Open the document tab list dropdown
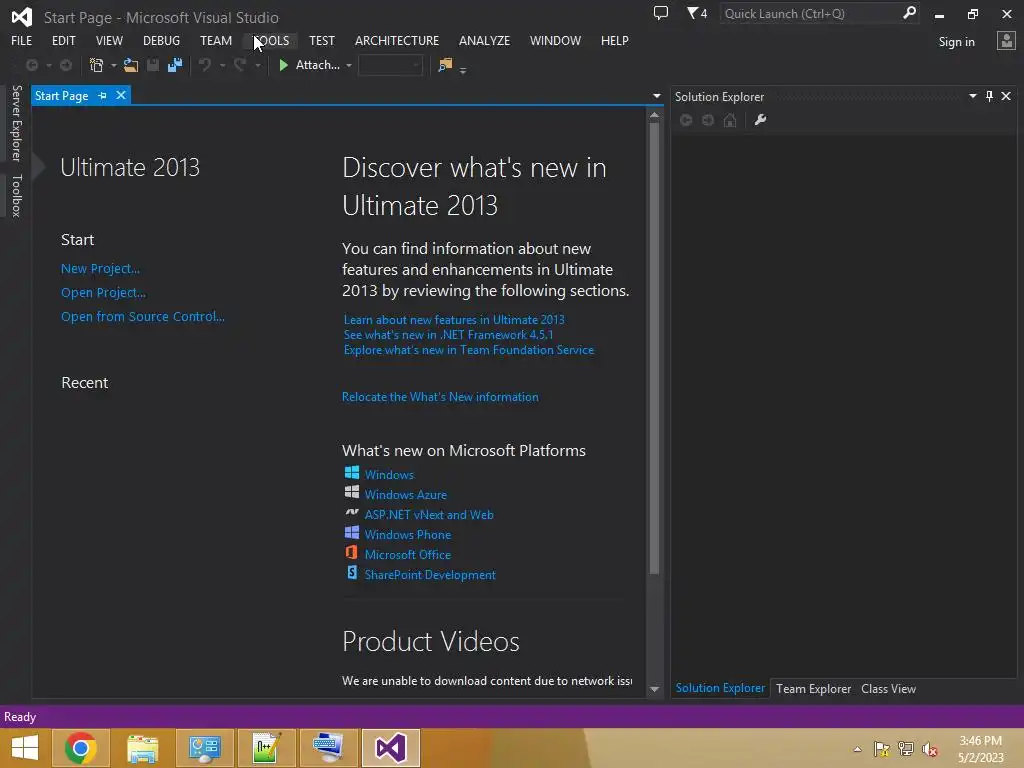Viewport: 1024px width, 768px height. pos(656,96)
